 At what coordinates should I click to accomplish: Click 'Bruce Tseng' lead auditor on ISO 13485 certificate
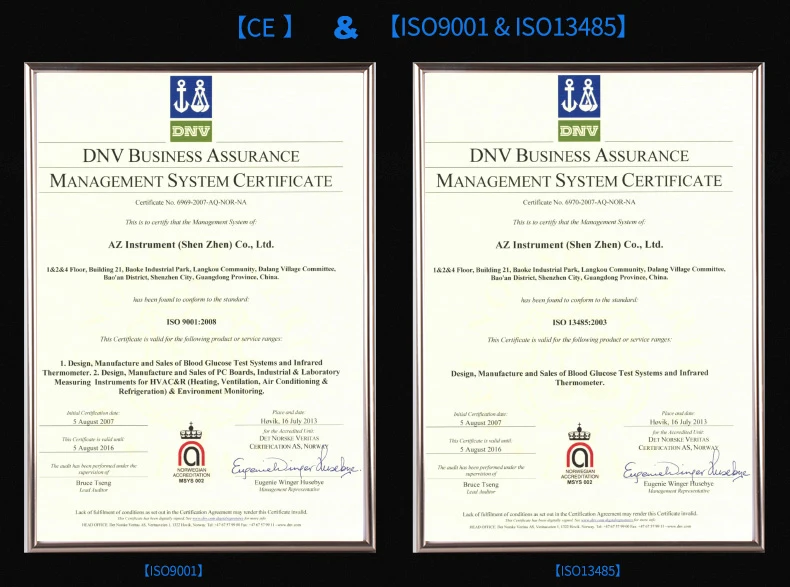click(481, 484)
